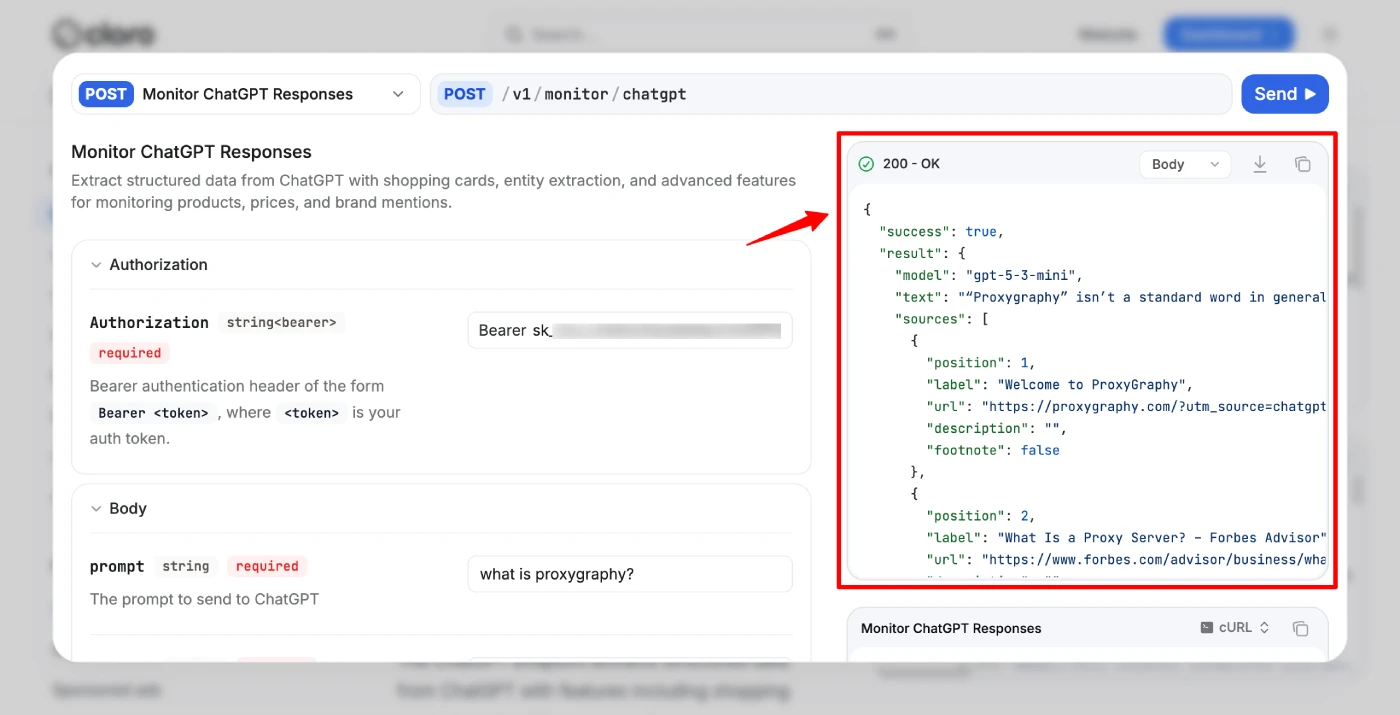Click the POST badge in the URL bar

tap(464, 94)
